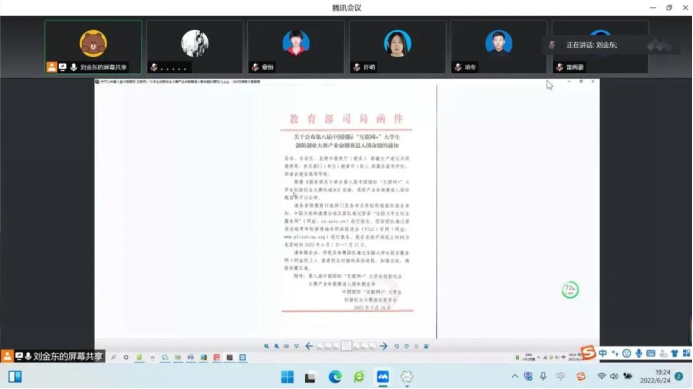Zoom in using the first magnifier icon
Viewport: 693px width, 389px height.
point(267,346)
